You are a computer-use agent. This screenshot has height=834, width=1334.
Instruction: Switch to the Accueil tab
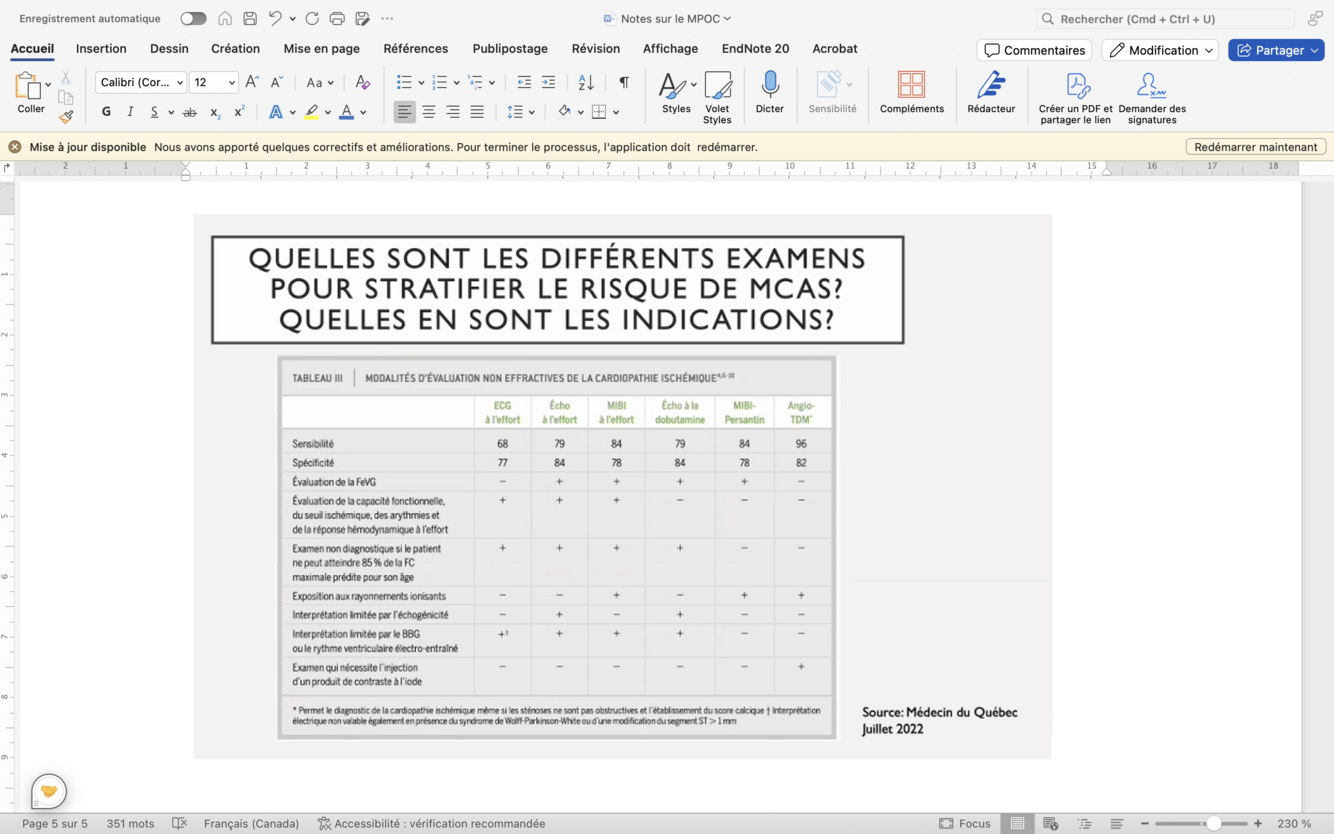(32, 49)
